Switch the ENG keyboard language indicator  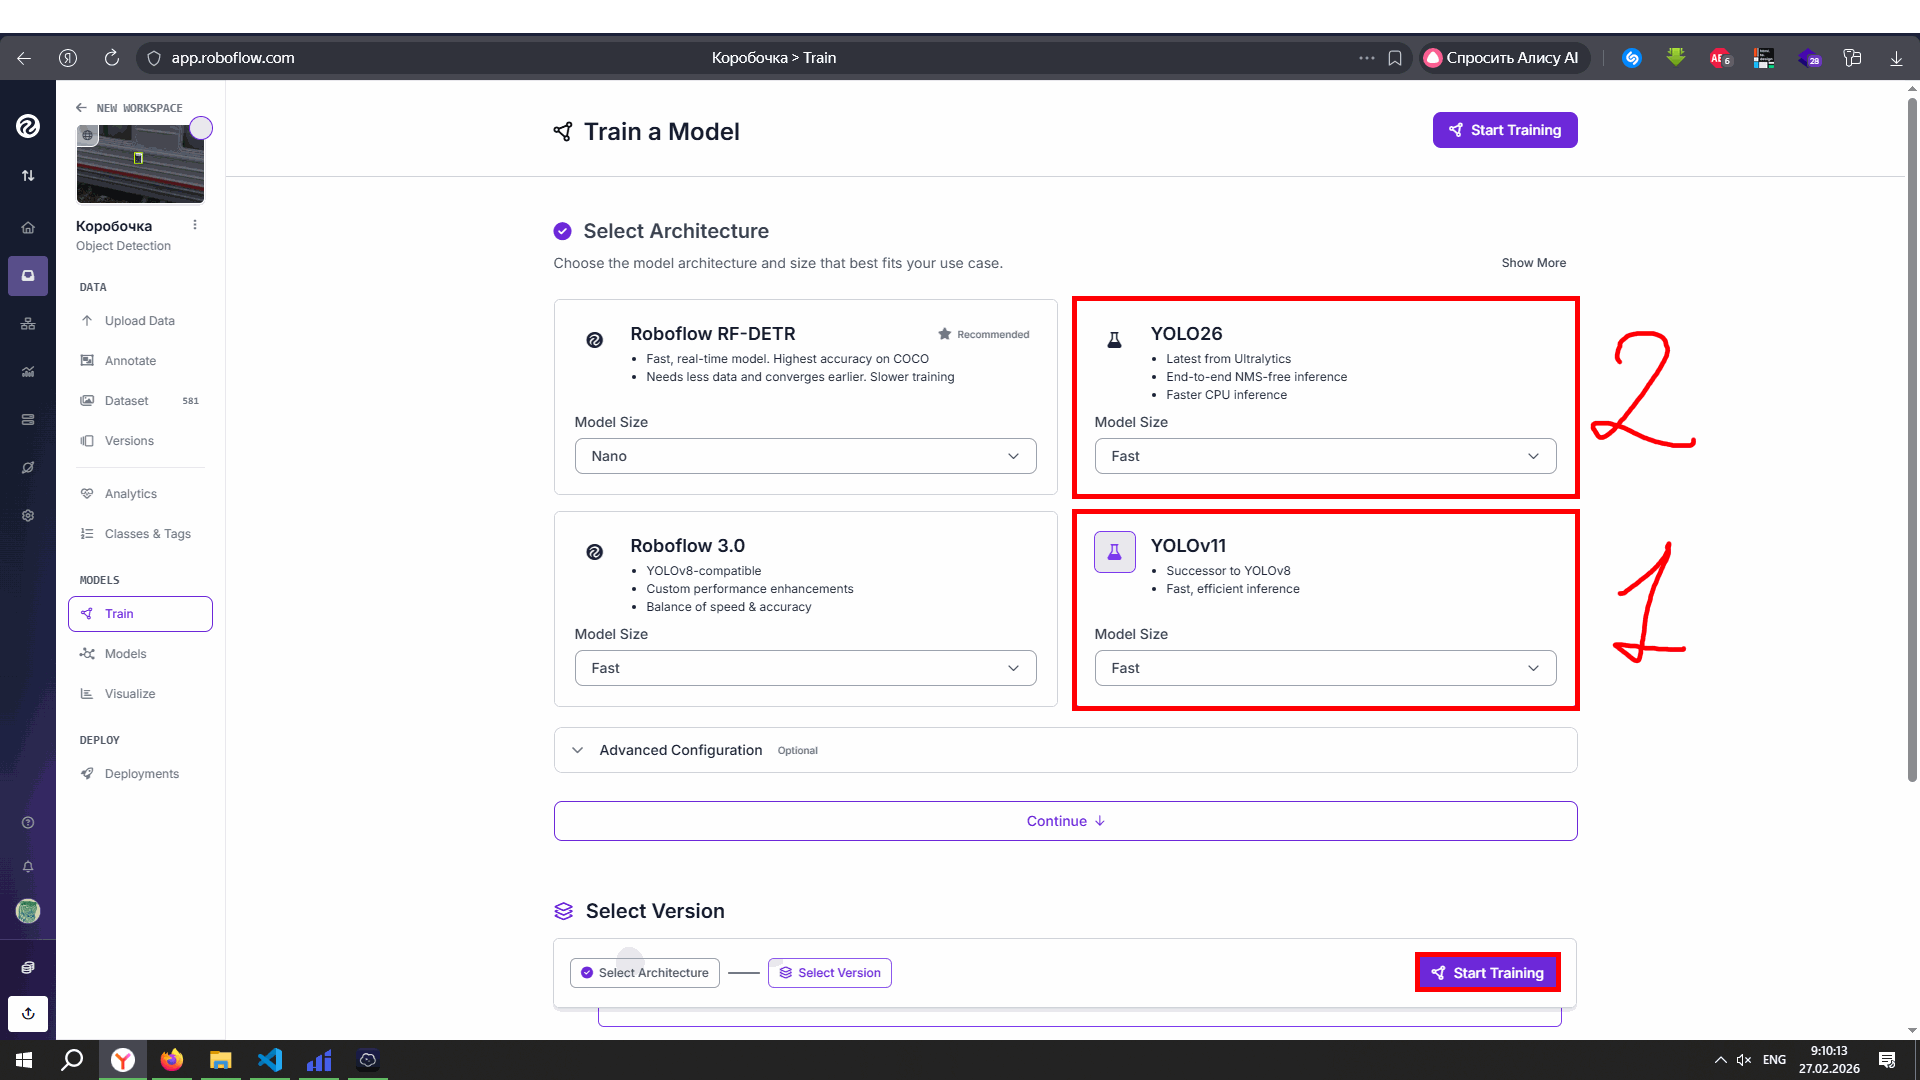[1774, 1060]
